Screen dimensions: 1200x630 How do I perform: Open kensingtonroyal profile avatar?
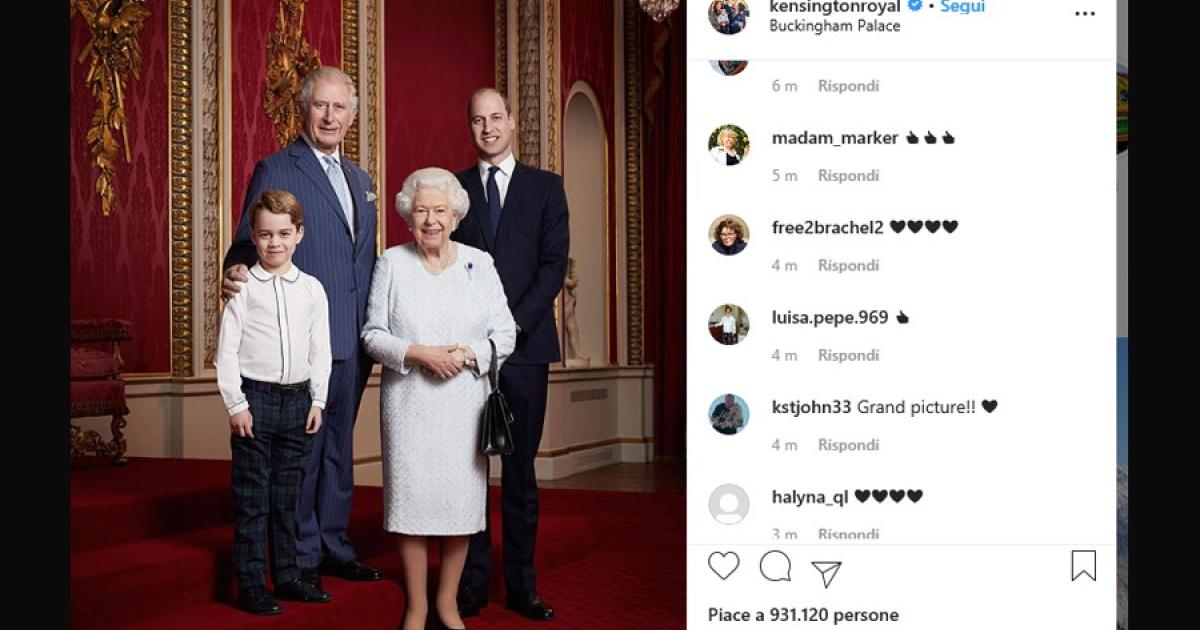click(x=729, y=14)
